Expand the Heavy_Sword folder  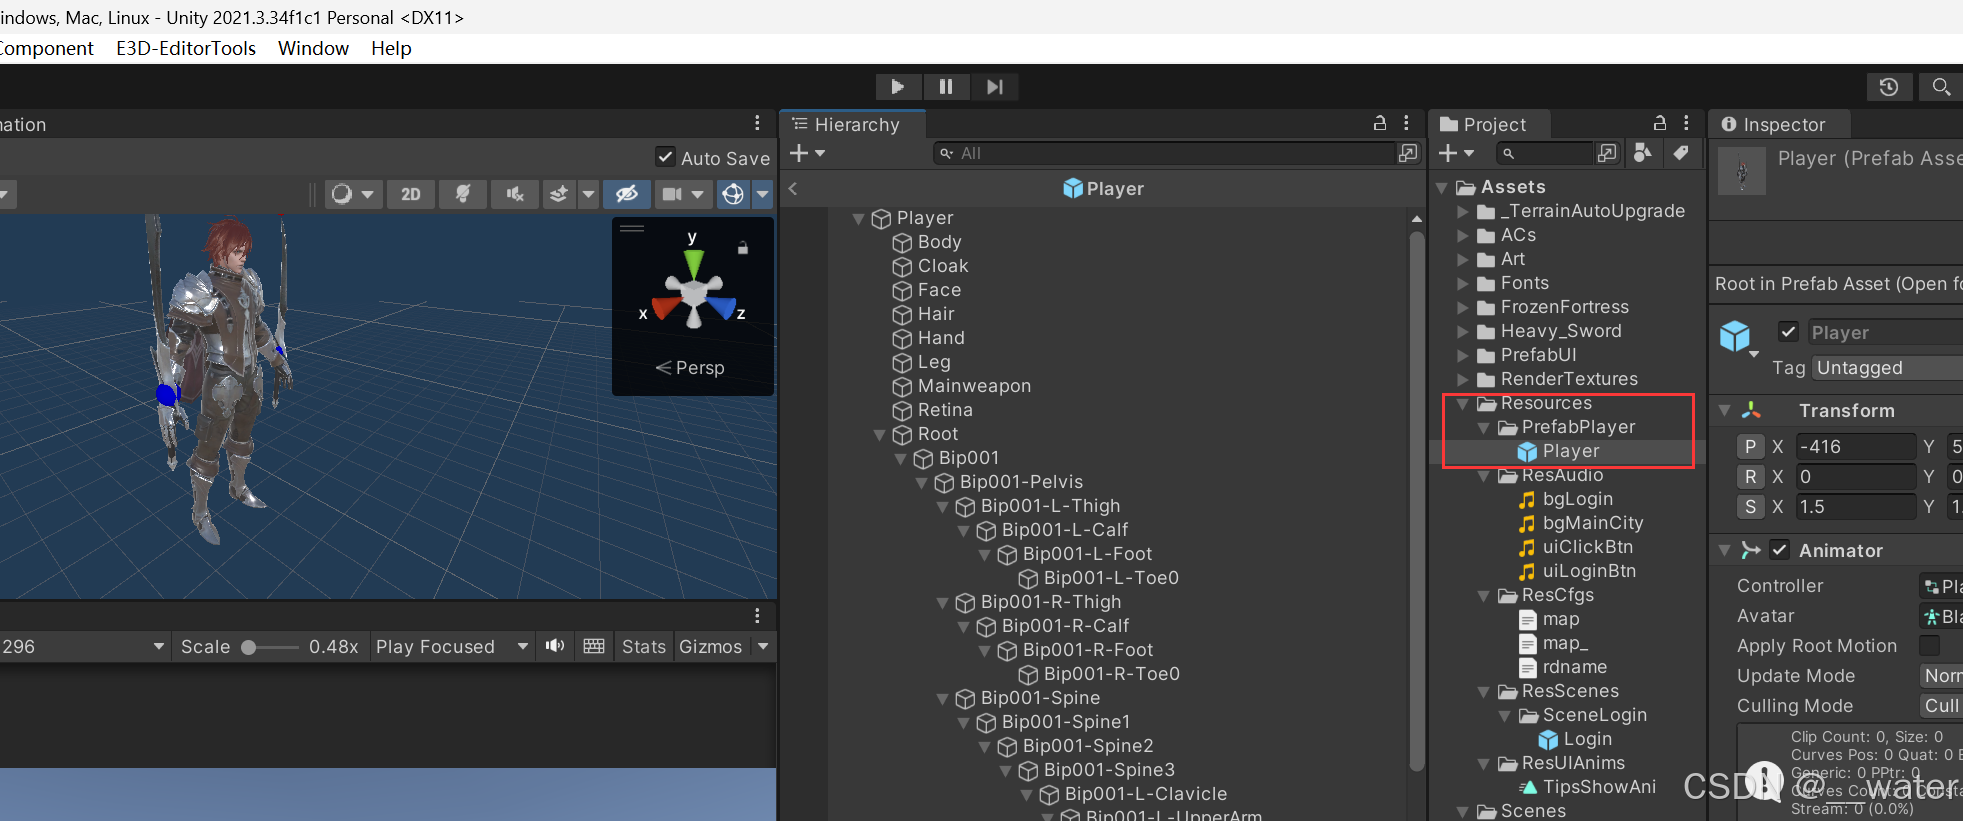point(1463,331)
